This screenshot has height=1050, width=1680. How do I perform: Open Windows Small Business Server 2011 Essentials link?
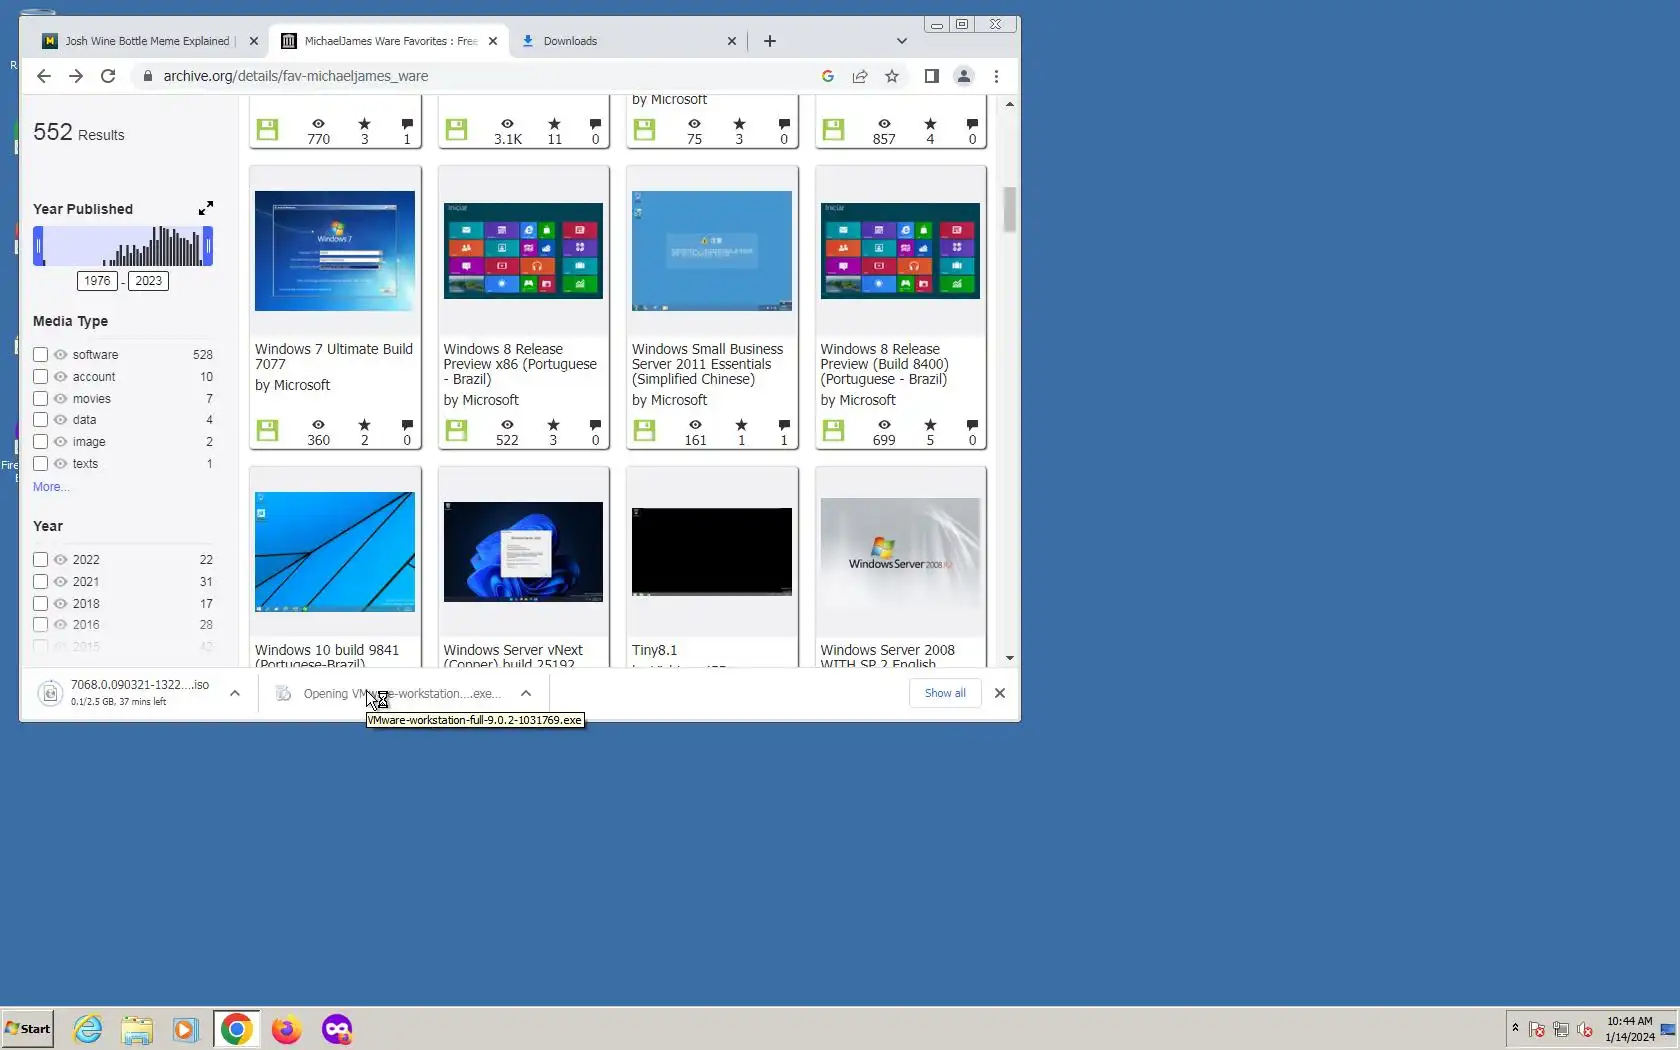pos(707,364)
